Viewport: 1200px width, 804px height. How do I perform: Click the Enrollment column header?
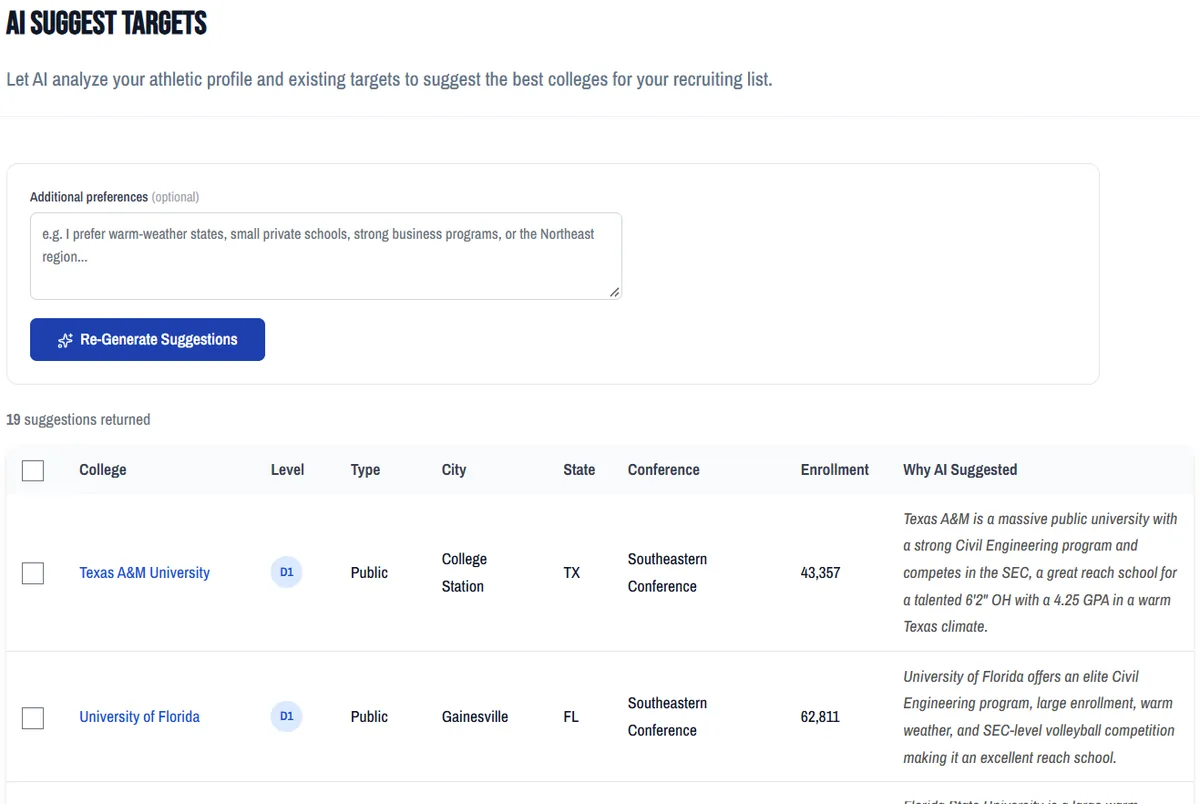(835, 470)
